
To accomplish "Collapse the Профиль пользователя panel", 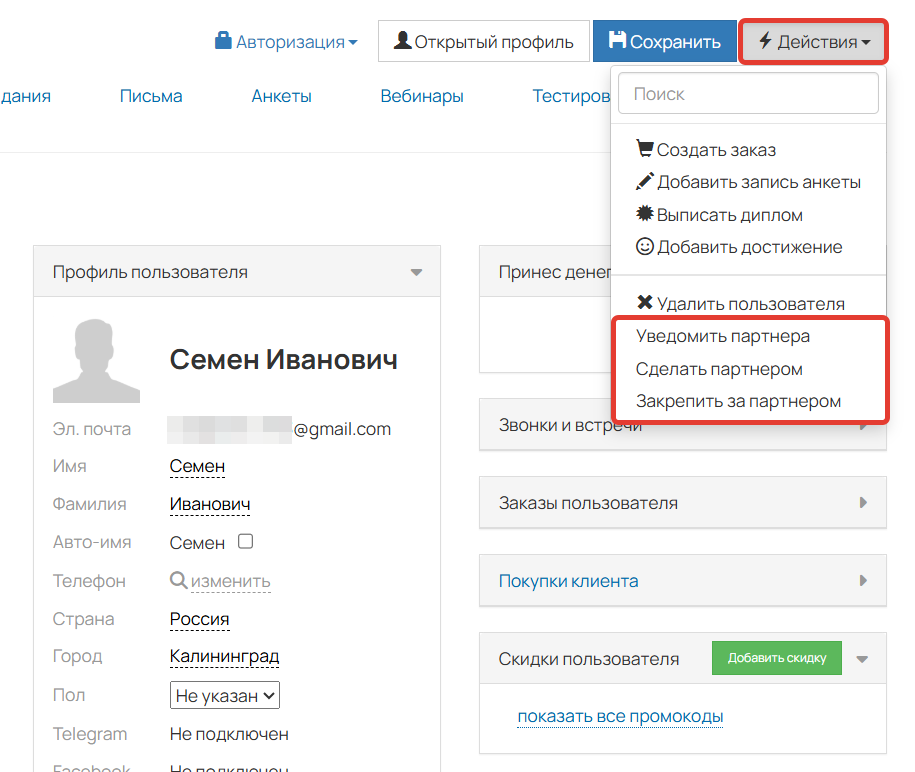I will click(415, 270).
